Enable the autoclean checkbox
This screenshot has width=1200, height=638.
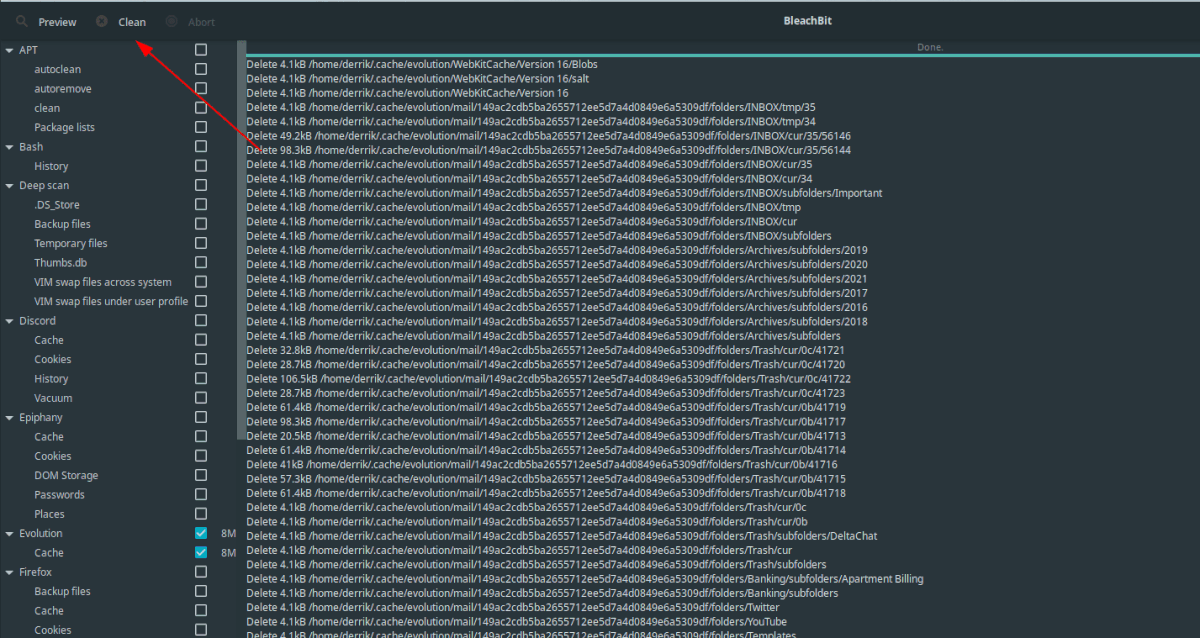click(x=201, y=69)
